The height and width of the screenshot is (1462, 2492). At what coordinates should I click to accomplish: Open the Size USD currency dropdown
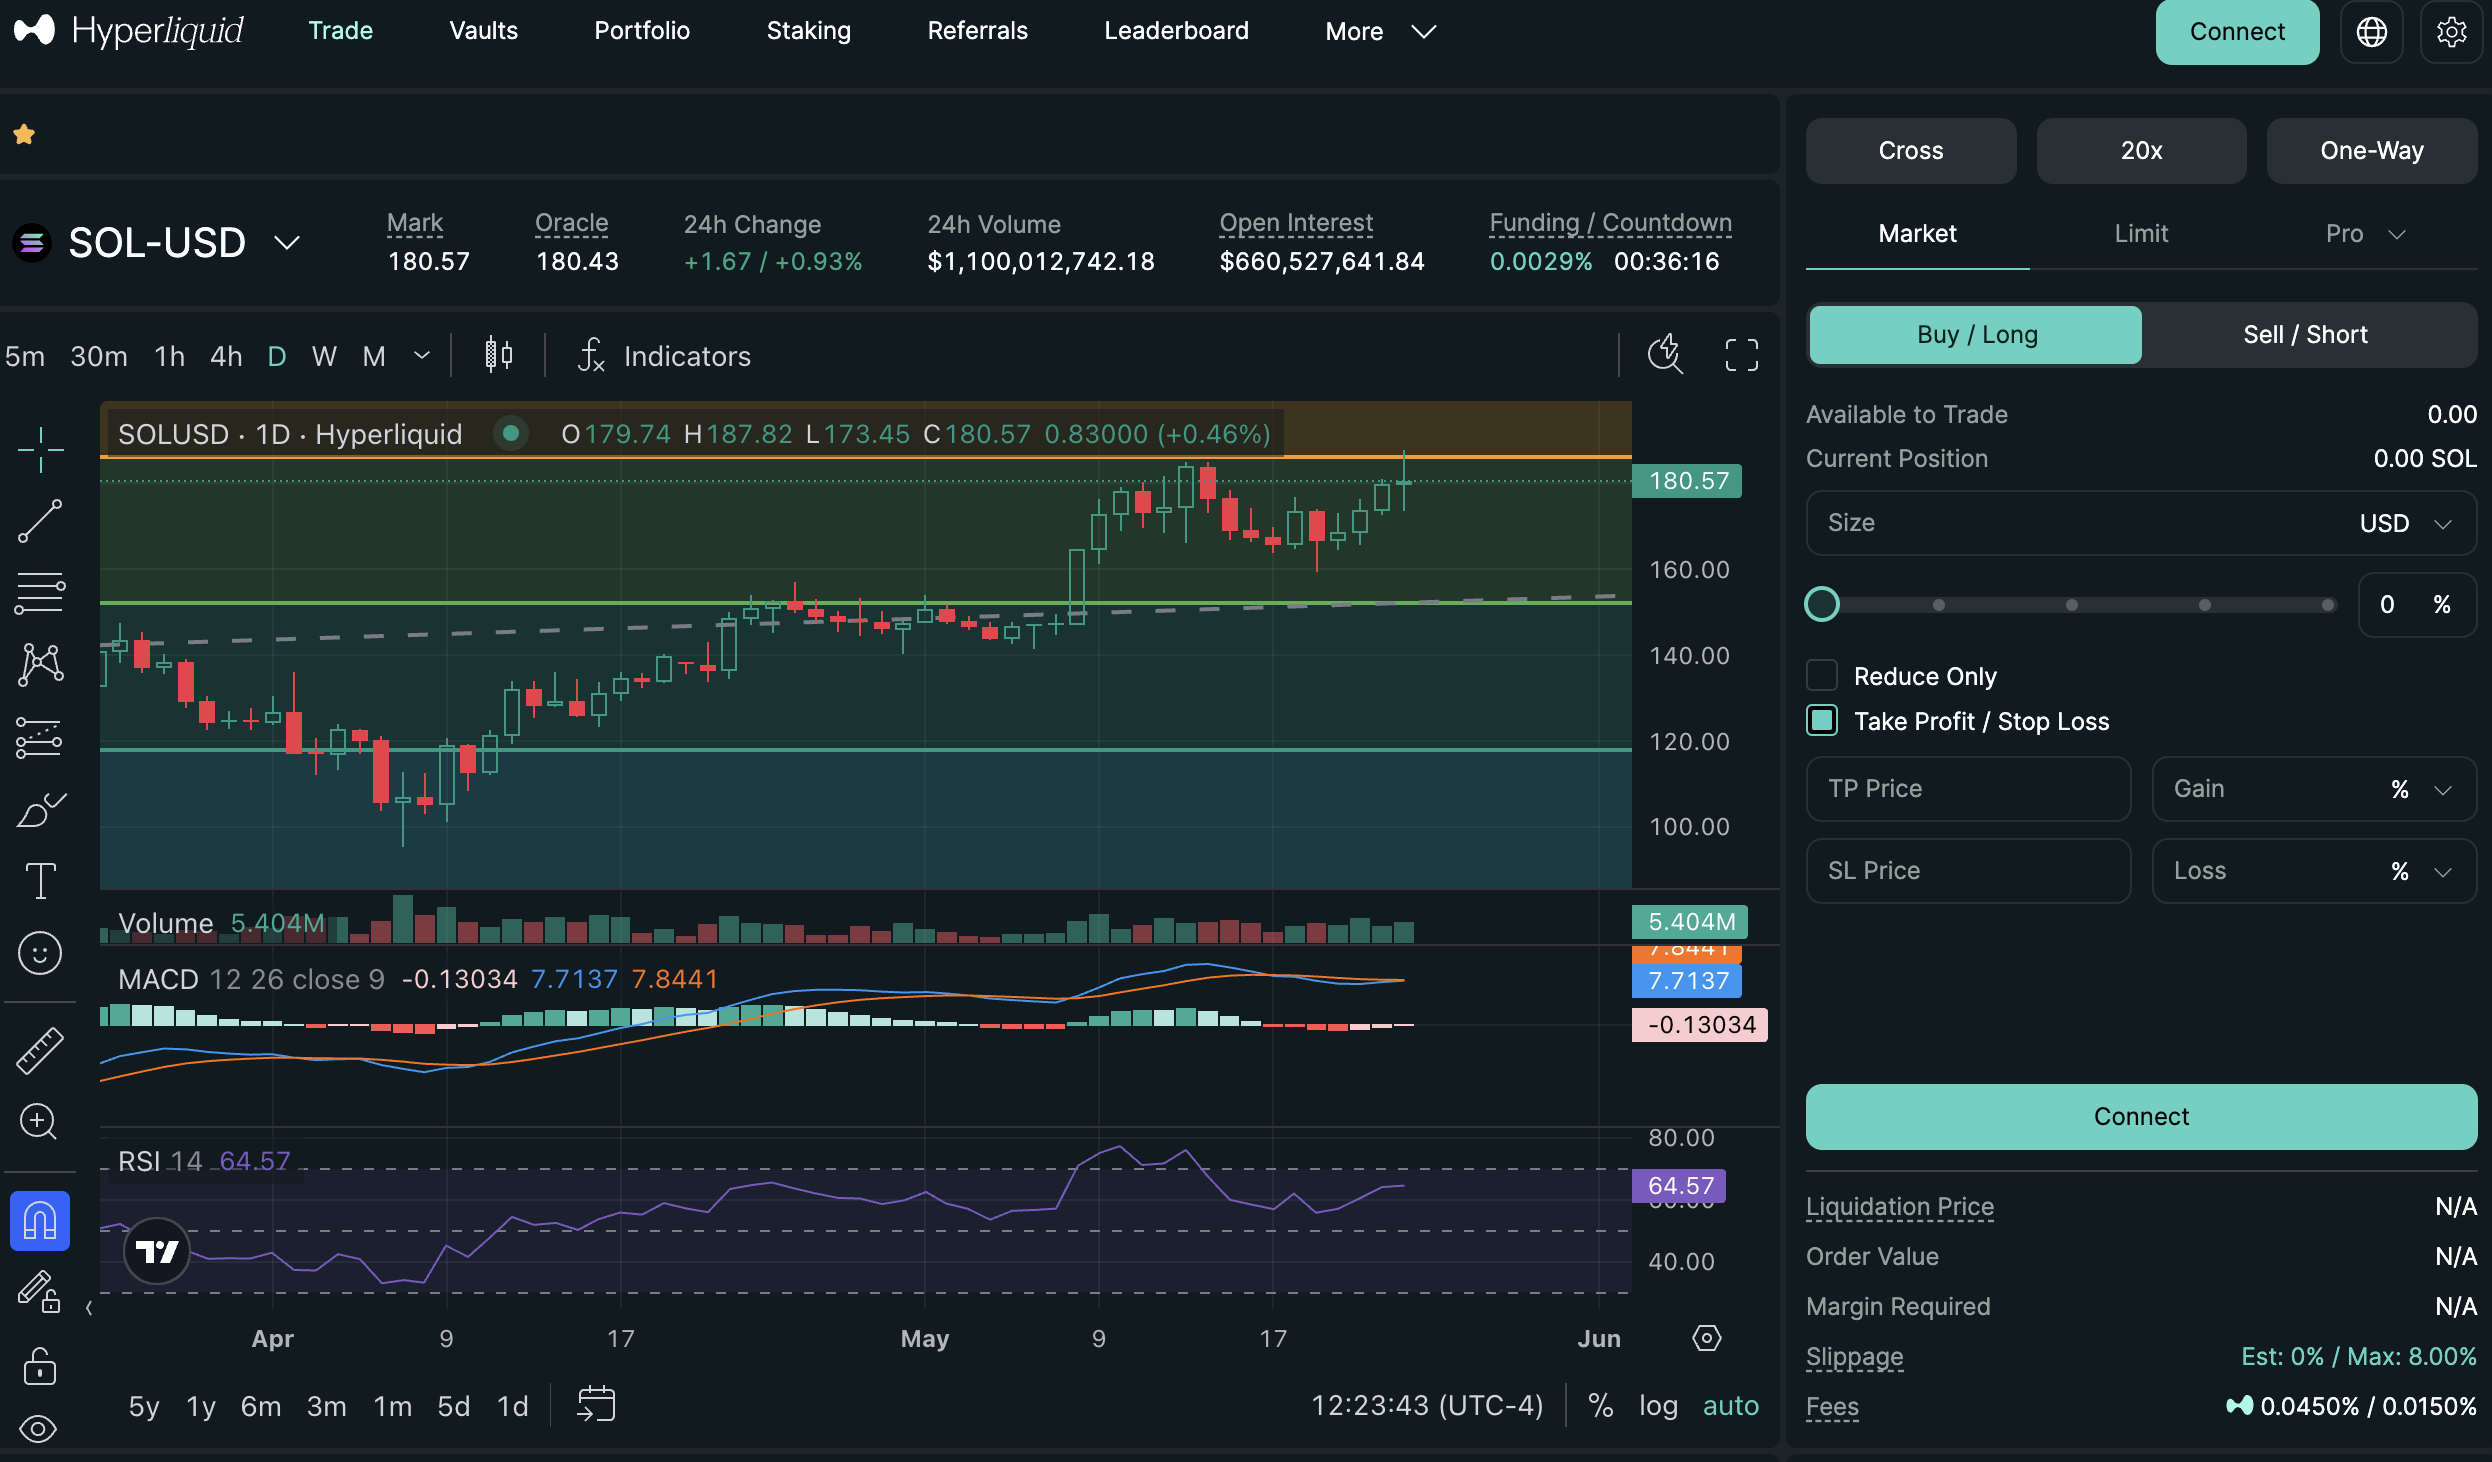pyautogui.click(x=2405, y=523)
